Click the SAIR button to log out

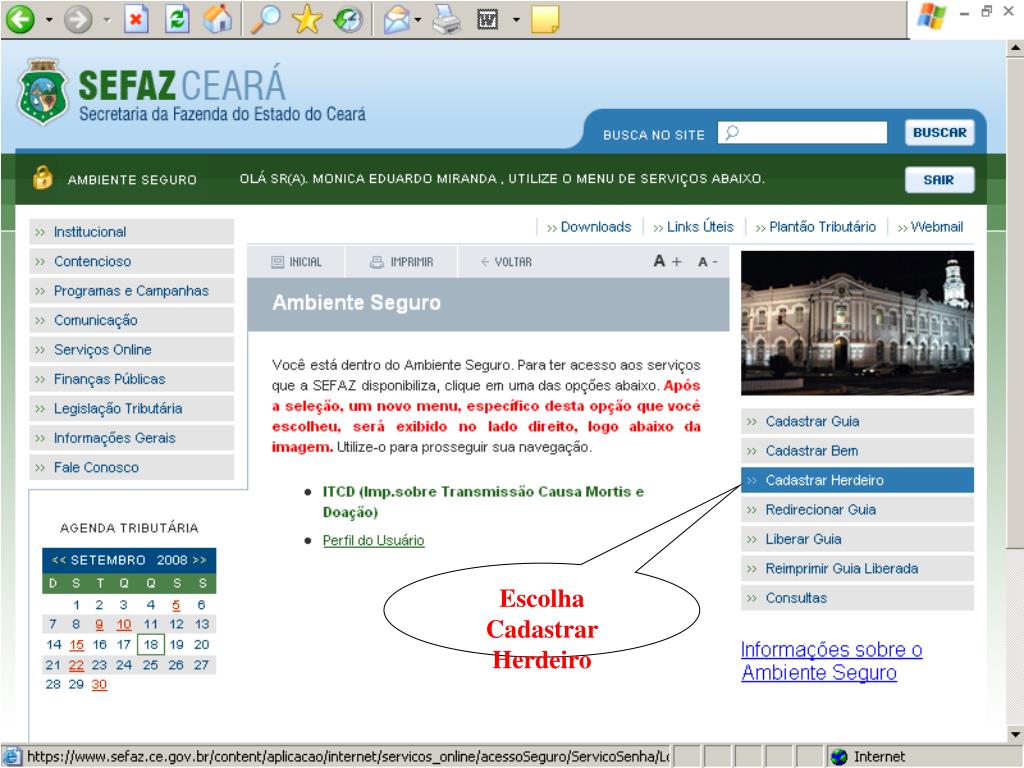[x=939, y=180]
